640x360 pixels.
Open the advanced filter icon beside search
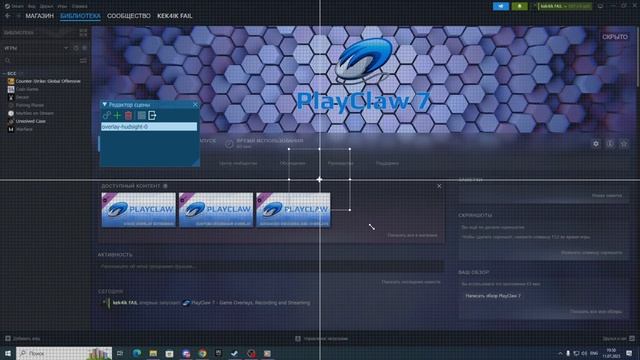pos(83,61)
